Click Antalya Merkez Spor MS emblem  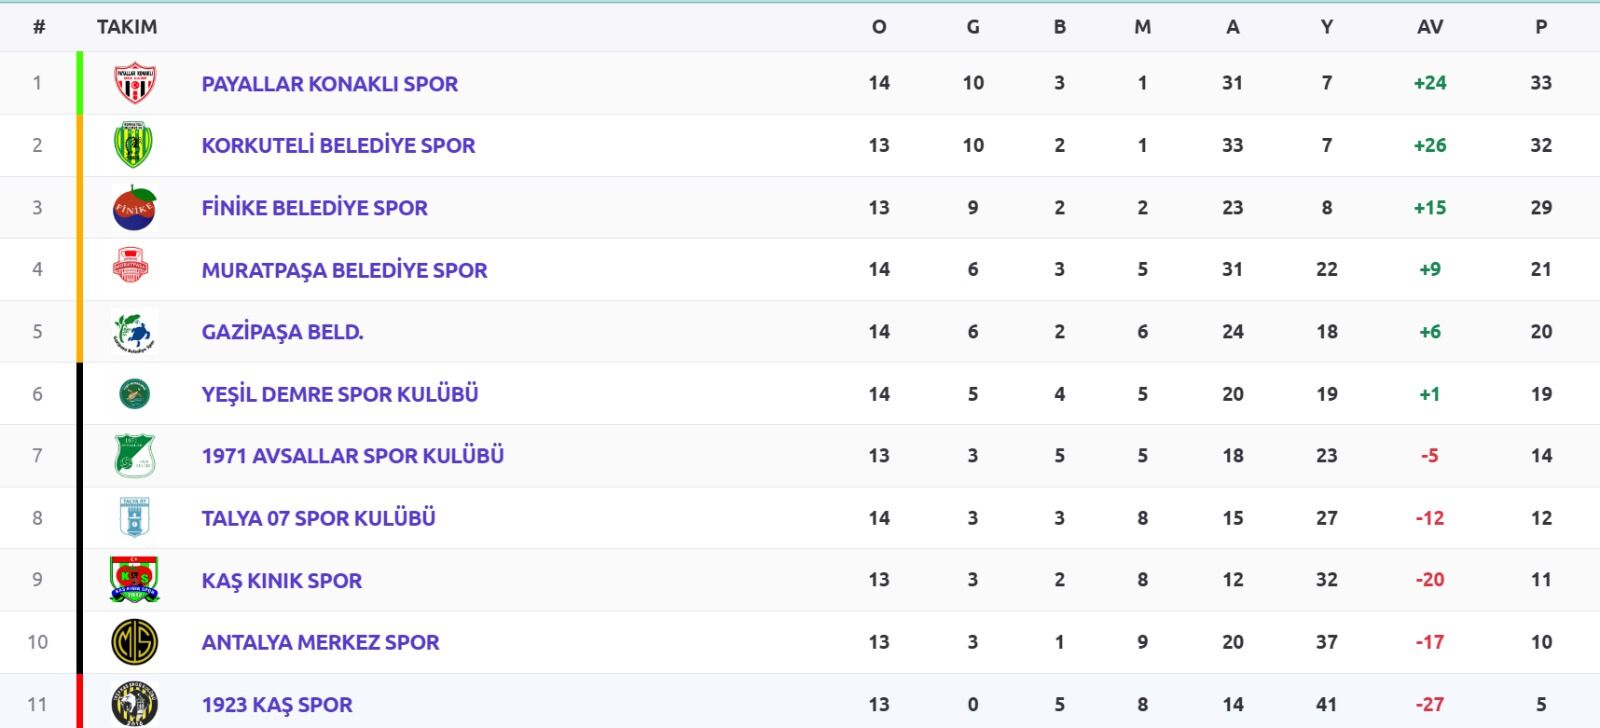click(134, 642)
